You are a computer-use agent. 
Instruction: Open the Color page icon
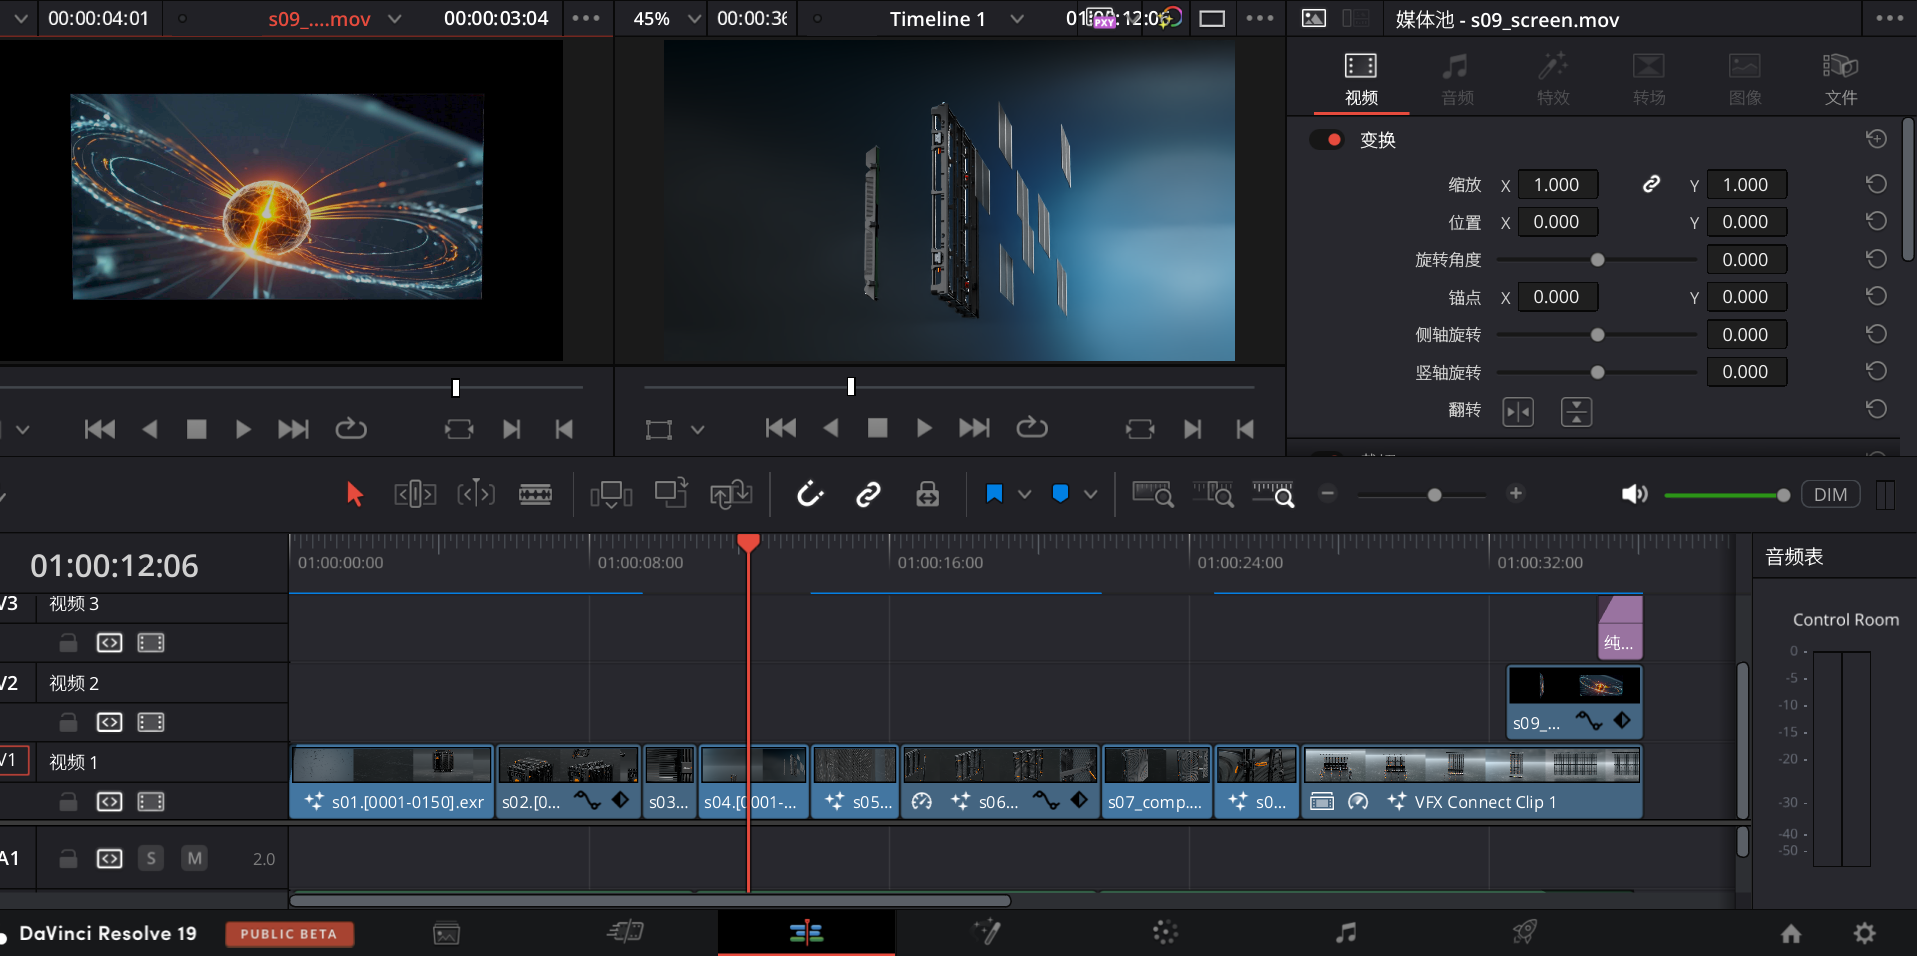1165,932
